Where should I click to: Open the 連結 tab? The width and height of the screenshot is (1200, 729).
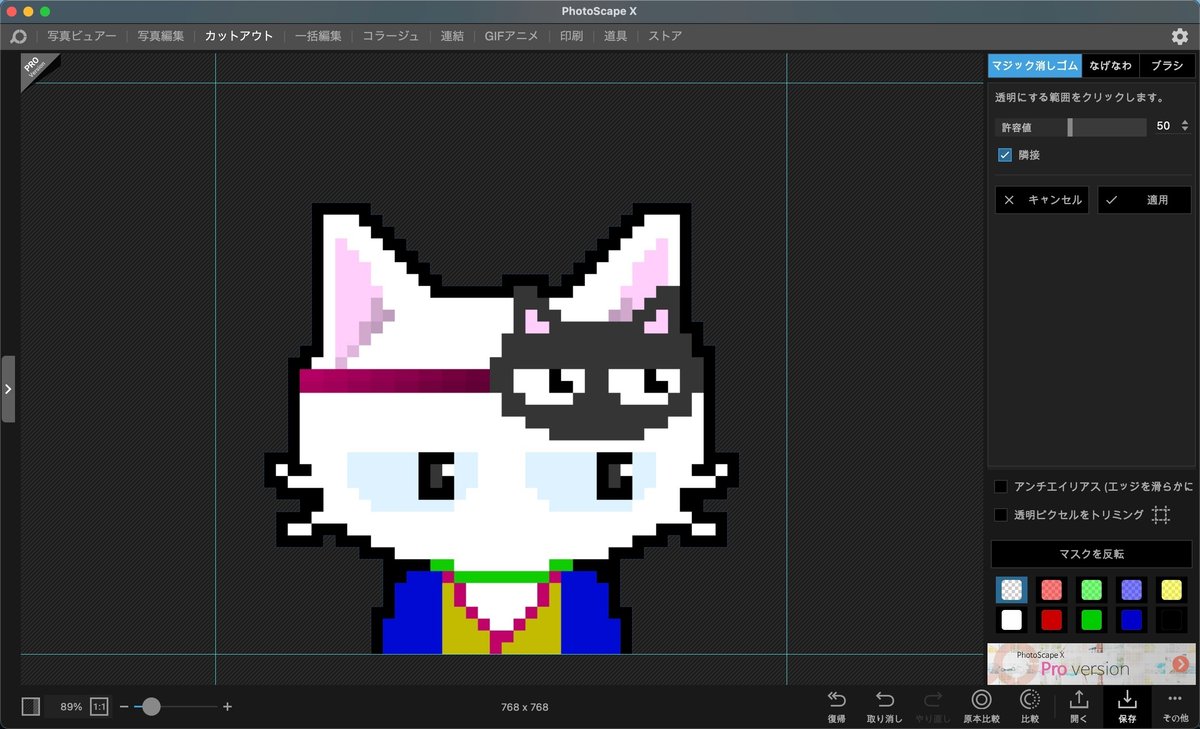[452, 36]
